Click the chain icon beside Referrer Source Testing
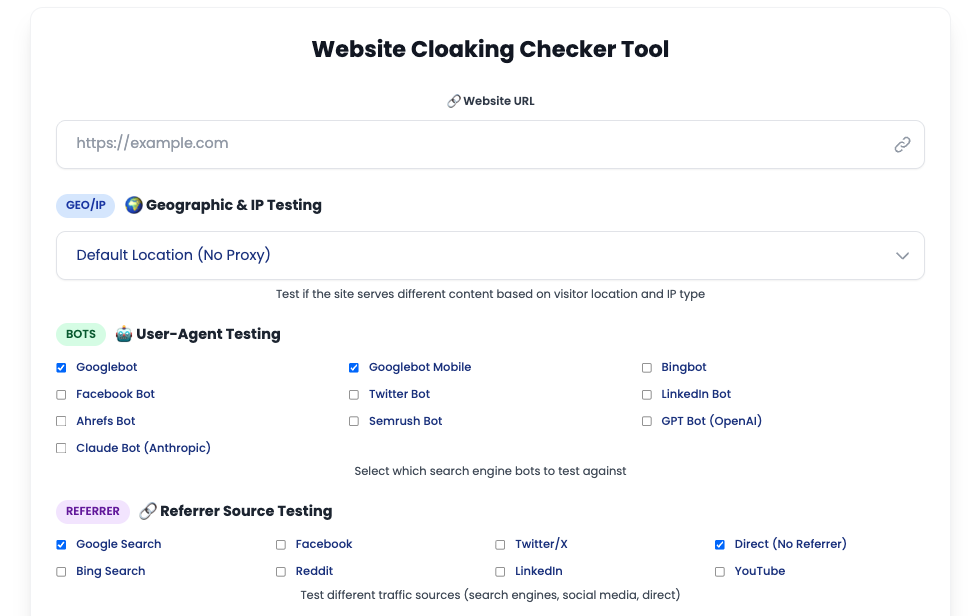The height and width of the screenshot is (616, 976). tap(148, 511)
